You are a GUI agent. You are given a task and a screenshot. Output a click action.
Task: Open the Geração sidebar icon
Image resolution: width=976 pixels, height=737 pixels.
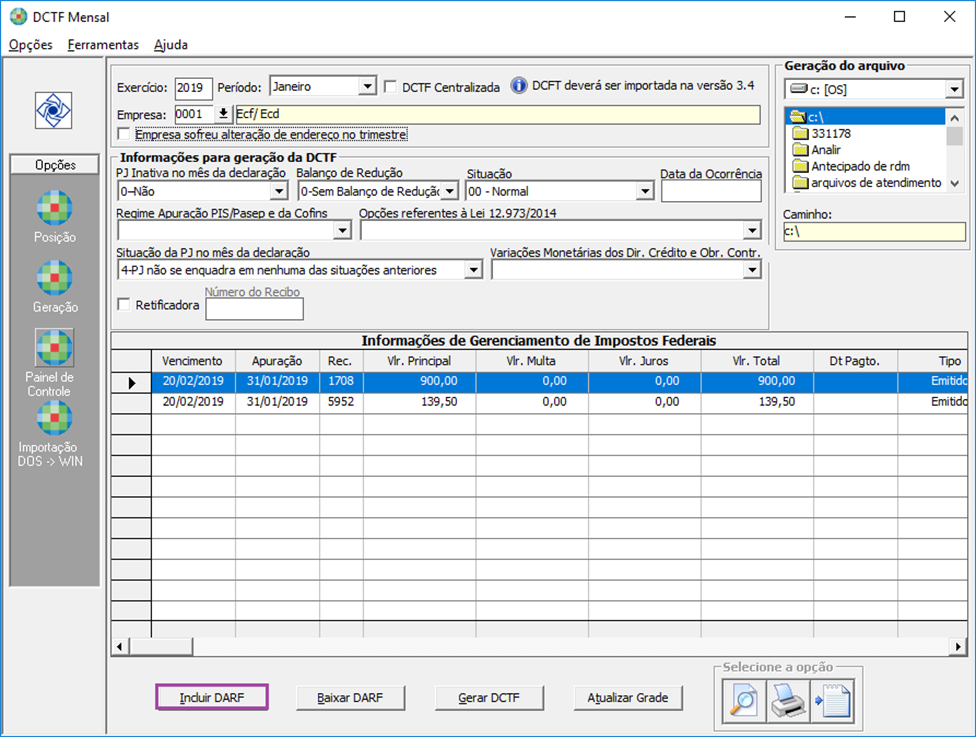tap(54, 278)
